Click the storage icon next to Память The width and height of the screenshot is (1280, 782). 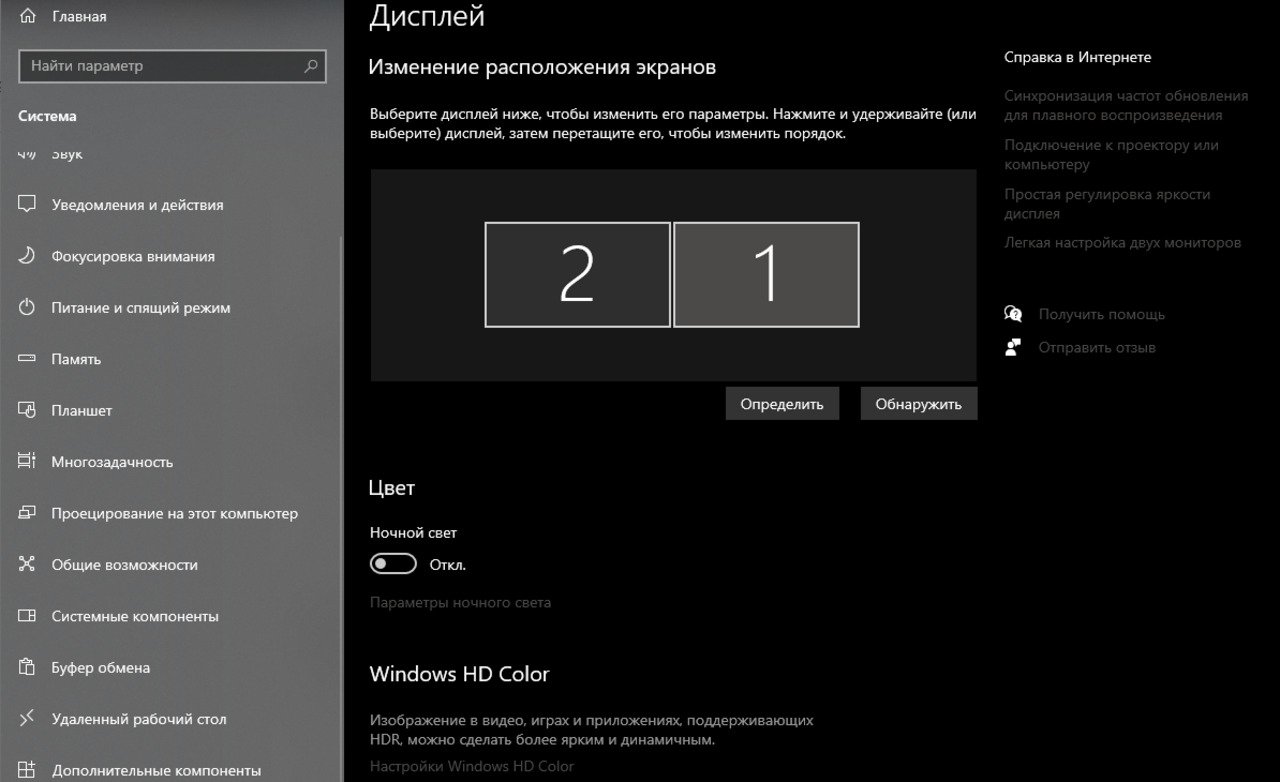coord(27,359)
